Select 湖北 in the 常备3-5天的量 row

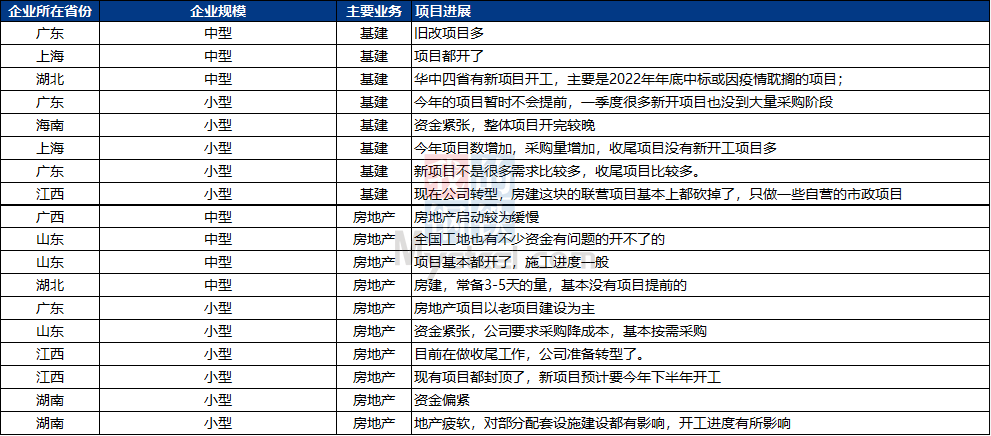pos(50,286)
